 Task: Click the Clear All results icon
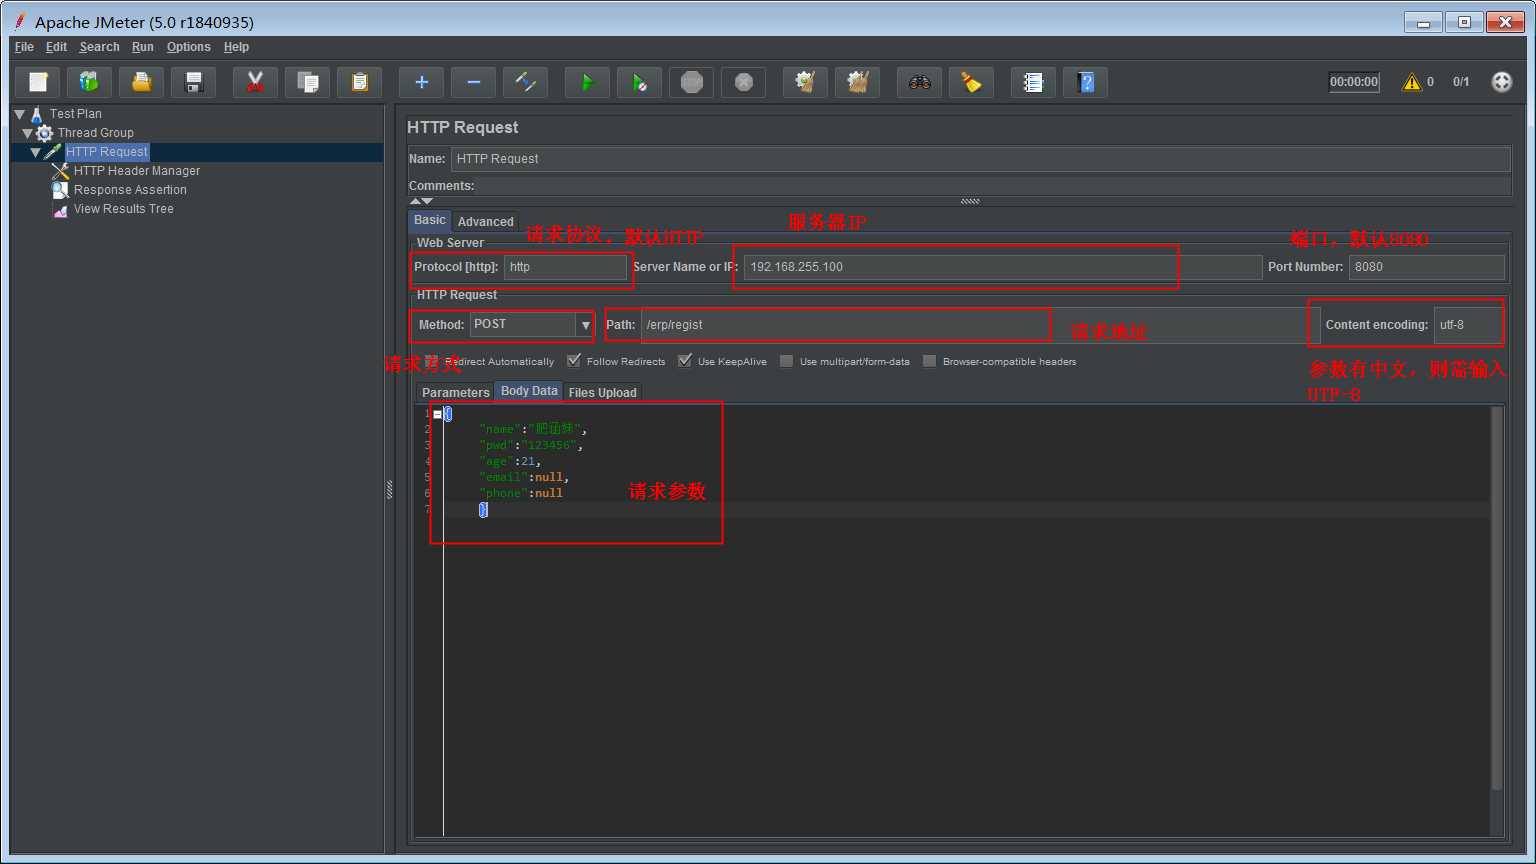click(x=857, y=82)
